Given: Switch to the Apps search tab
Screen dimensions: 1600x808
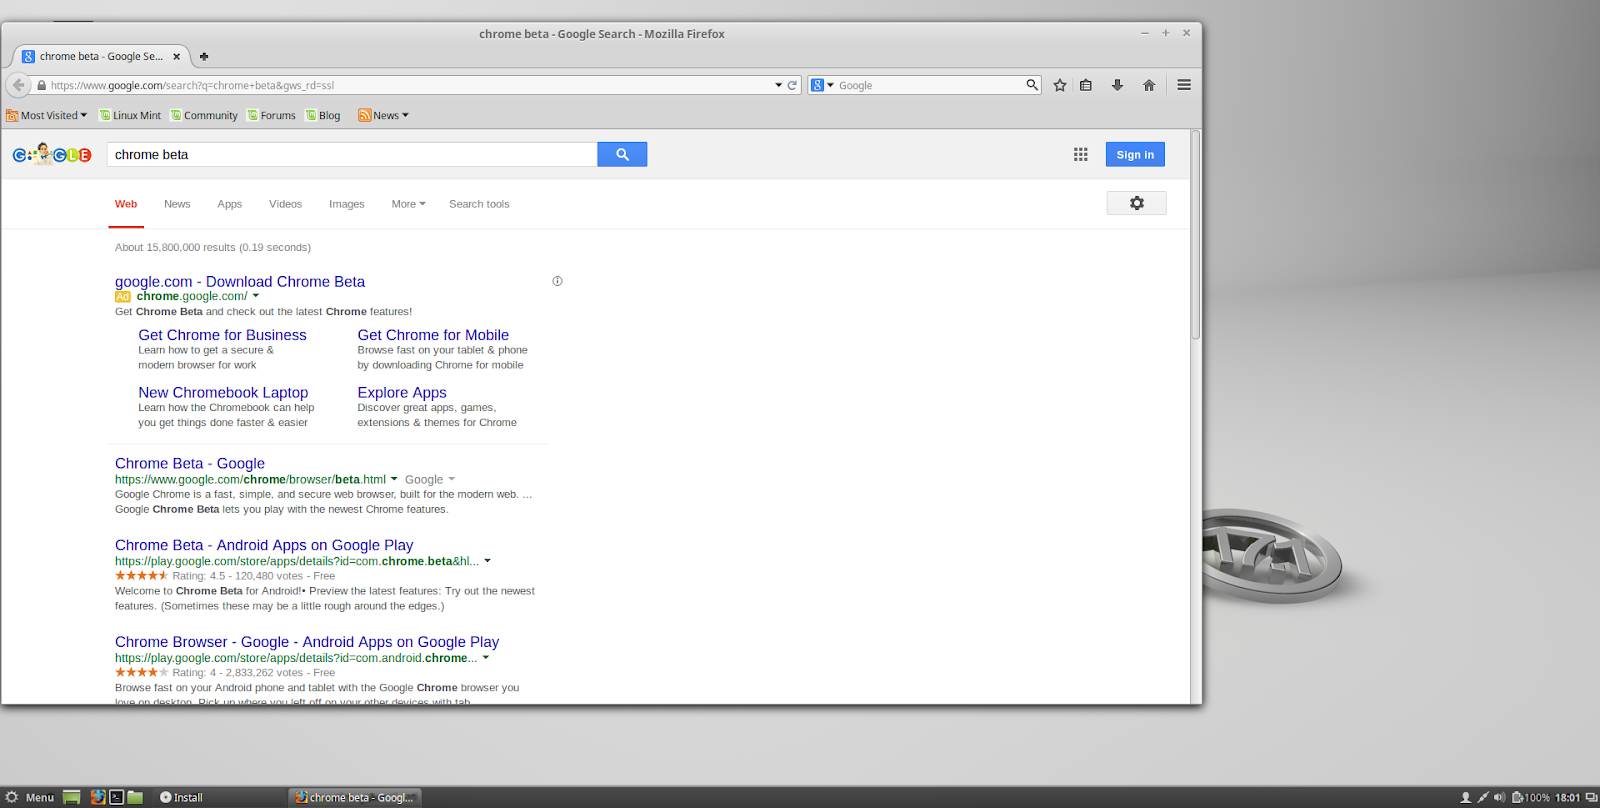Looking at the screenshot, I should tap(230, 204).
